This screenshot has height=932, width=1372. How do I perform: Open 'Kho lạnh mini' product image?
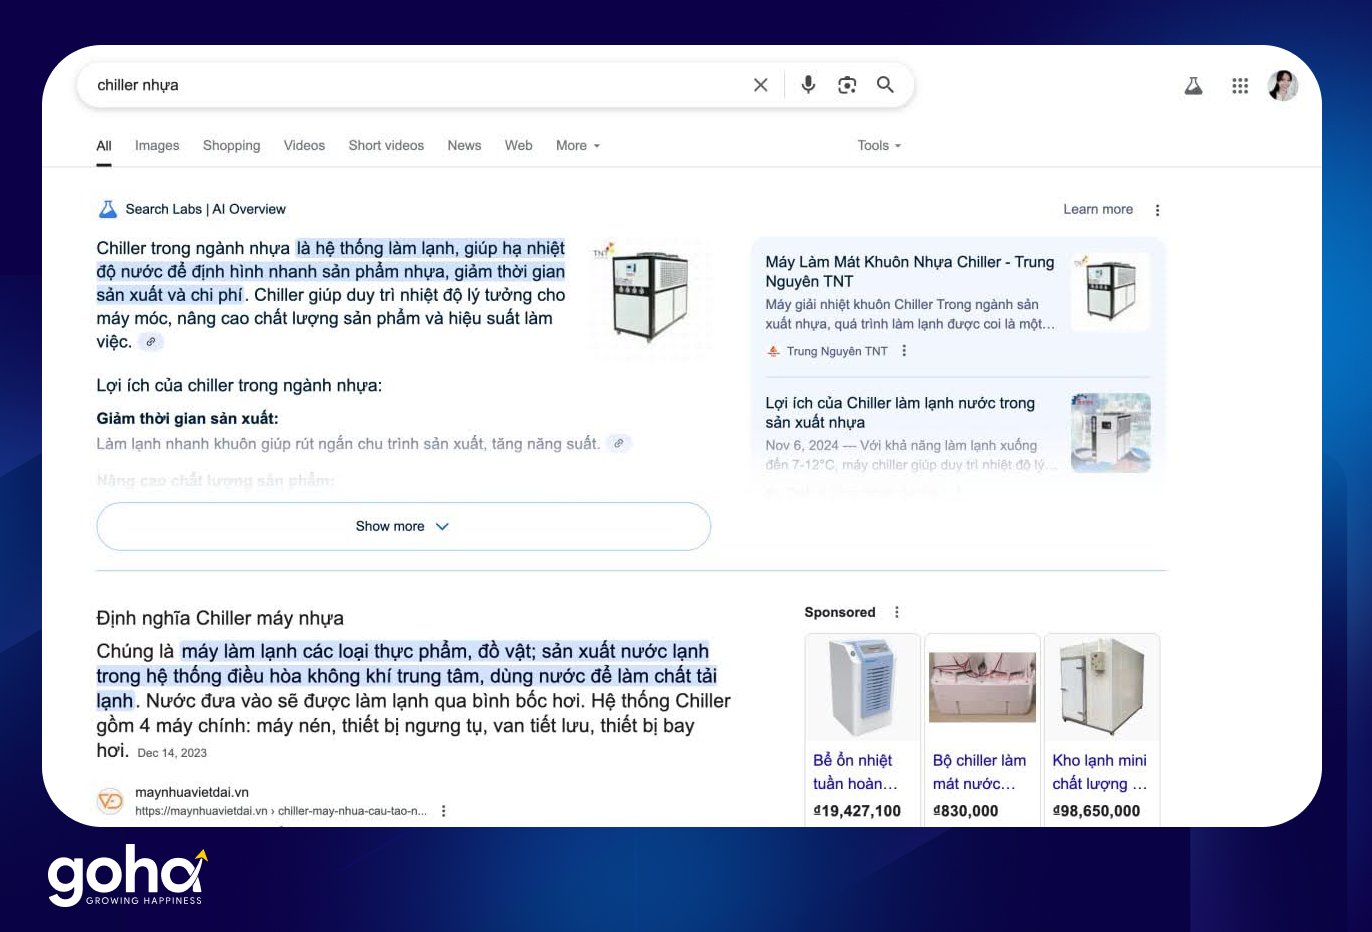1101,688
